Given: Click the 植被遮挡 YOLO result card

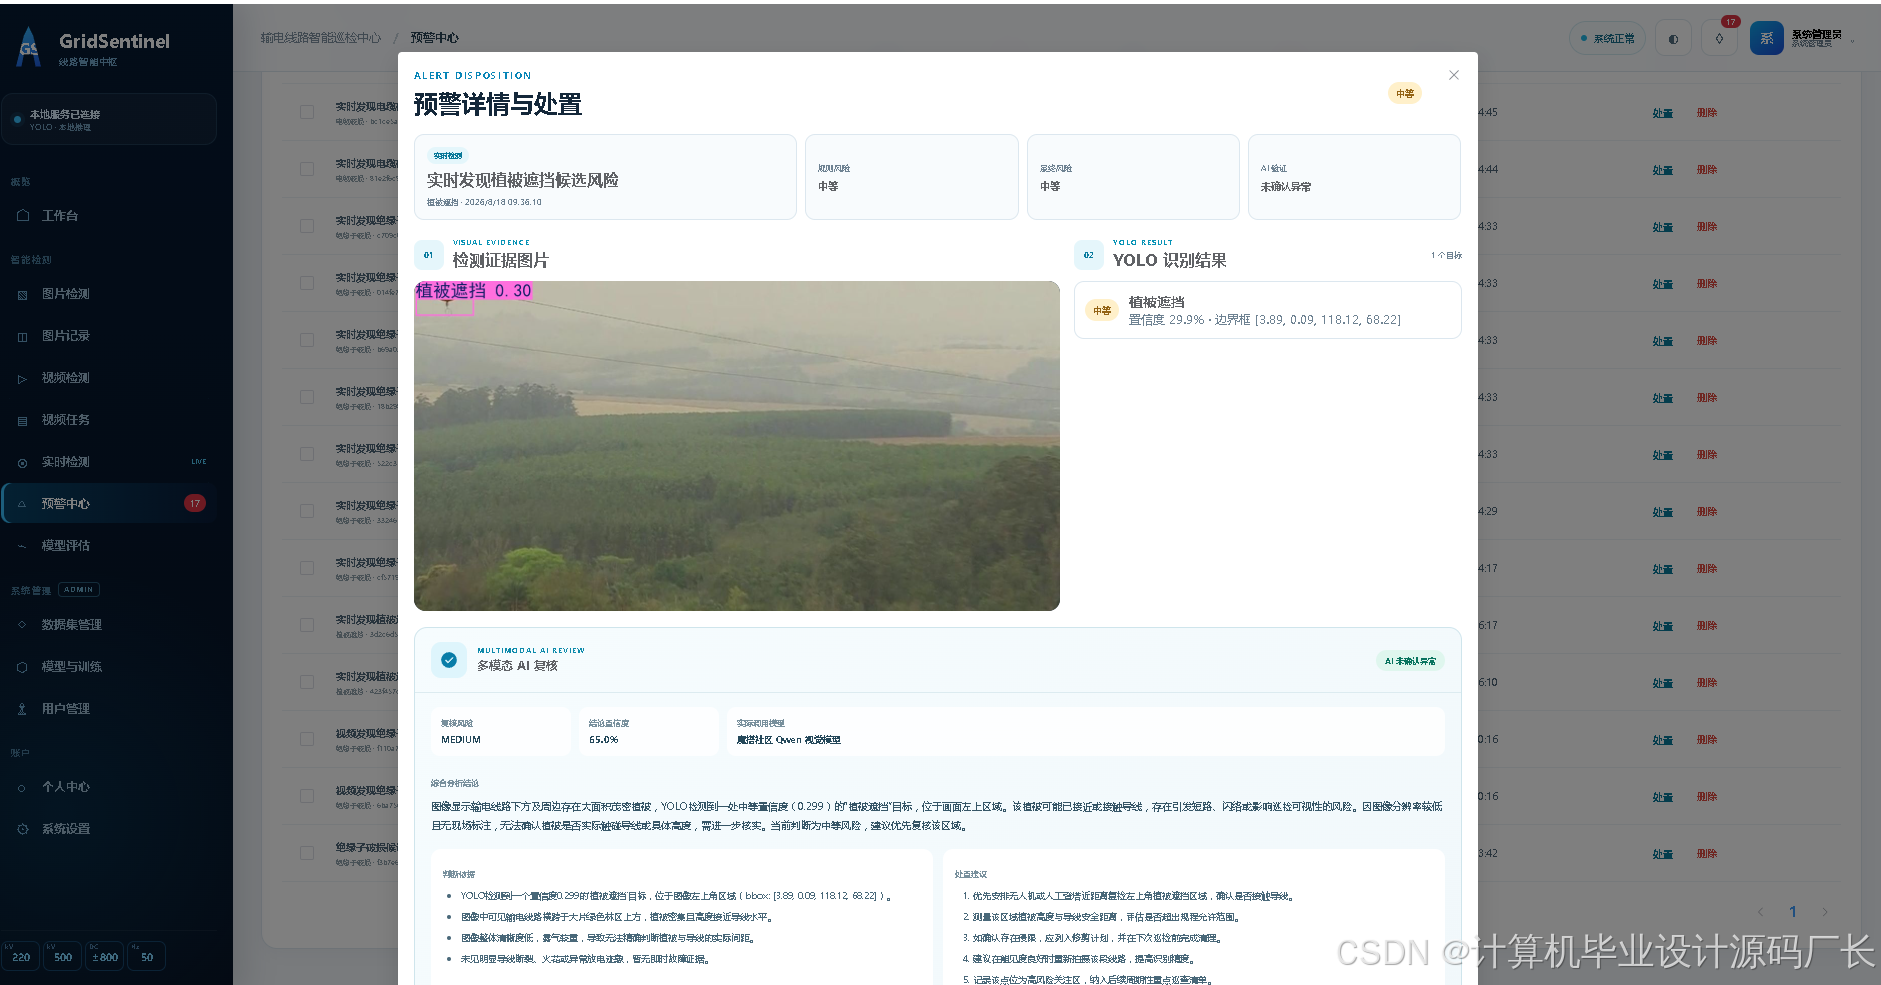Looking at the screenshot, I should [1268, 310].
